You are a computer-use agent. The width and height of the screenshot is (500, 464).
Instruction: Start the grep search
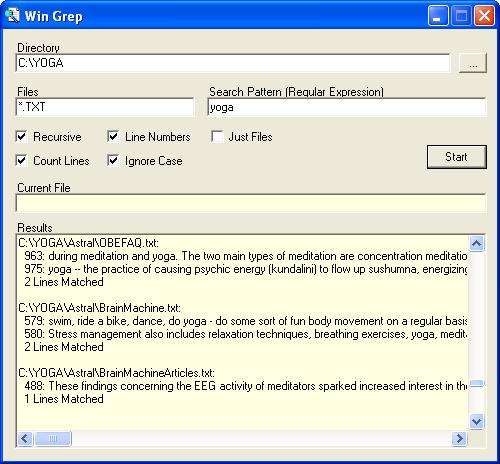tap(457, 157)
